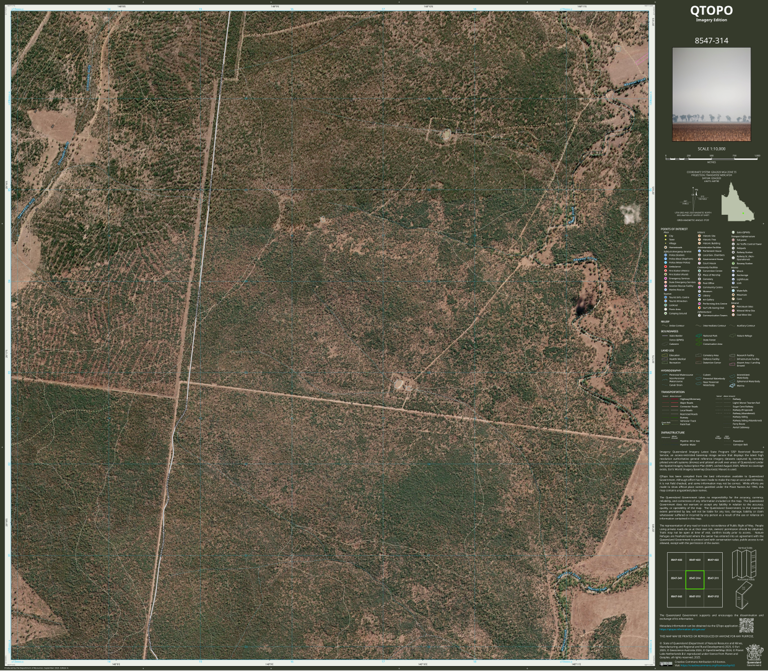
Task: Click the sheet number 8547-314 label
Action: tap(711, 41)
